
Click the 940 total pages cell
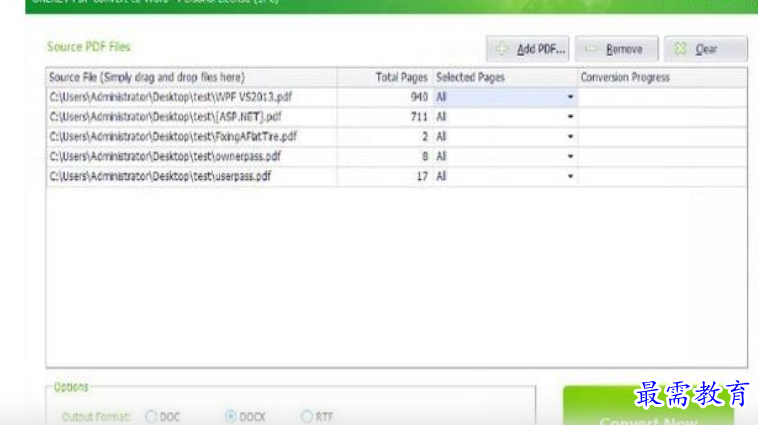tap(385, 97)
